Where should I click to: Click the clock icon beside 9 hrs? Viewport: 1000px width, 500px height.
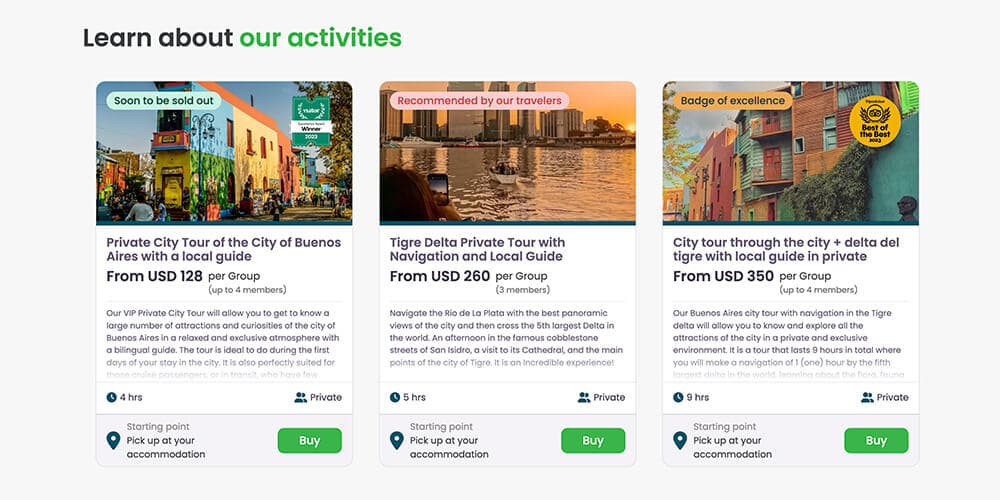678,397
